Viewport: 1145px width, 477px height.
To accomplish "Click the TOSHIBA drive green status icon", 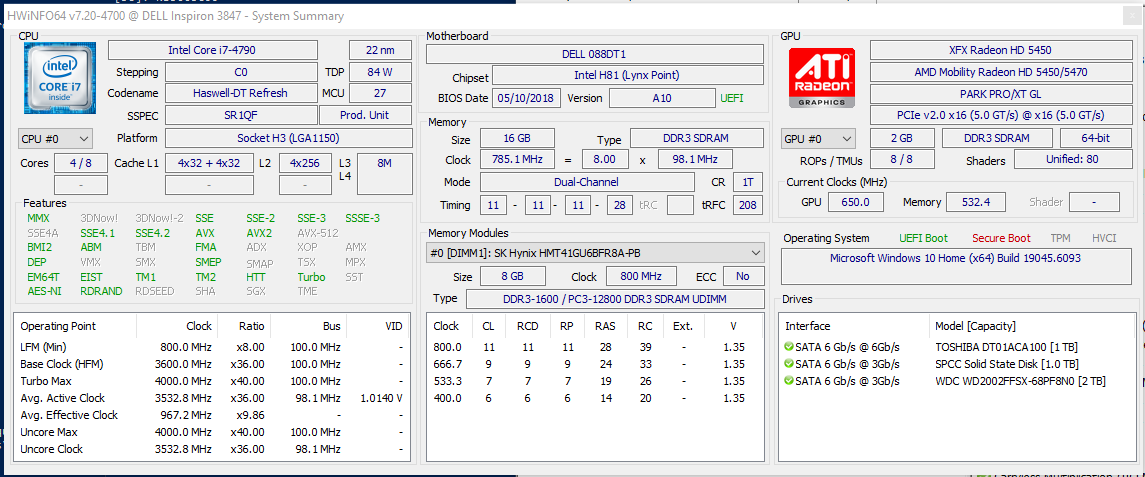I will coord(789,347).
